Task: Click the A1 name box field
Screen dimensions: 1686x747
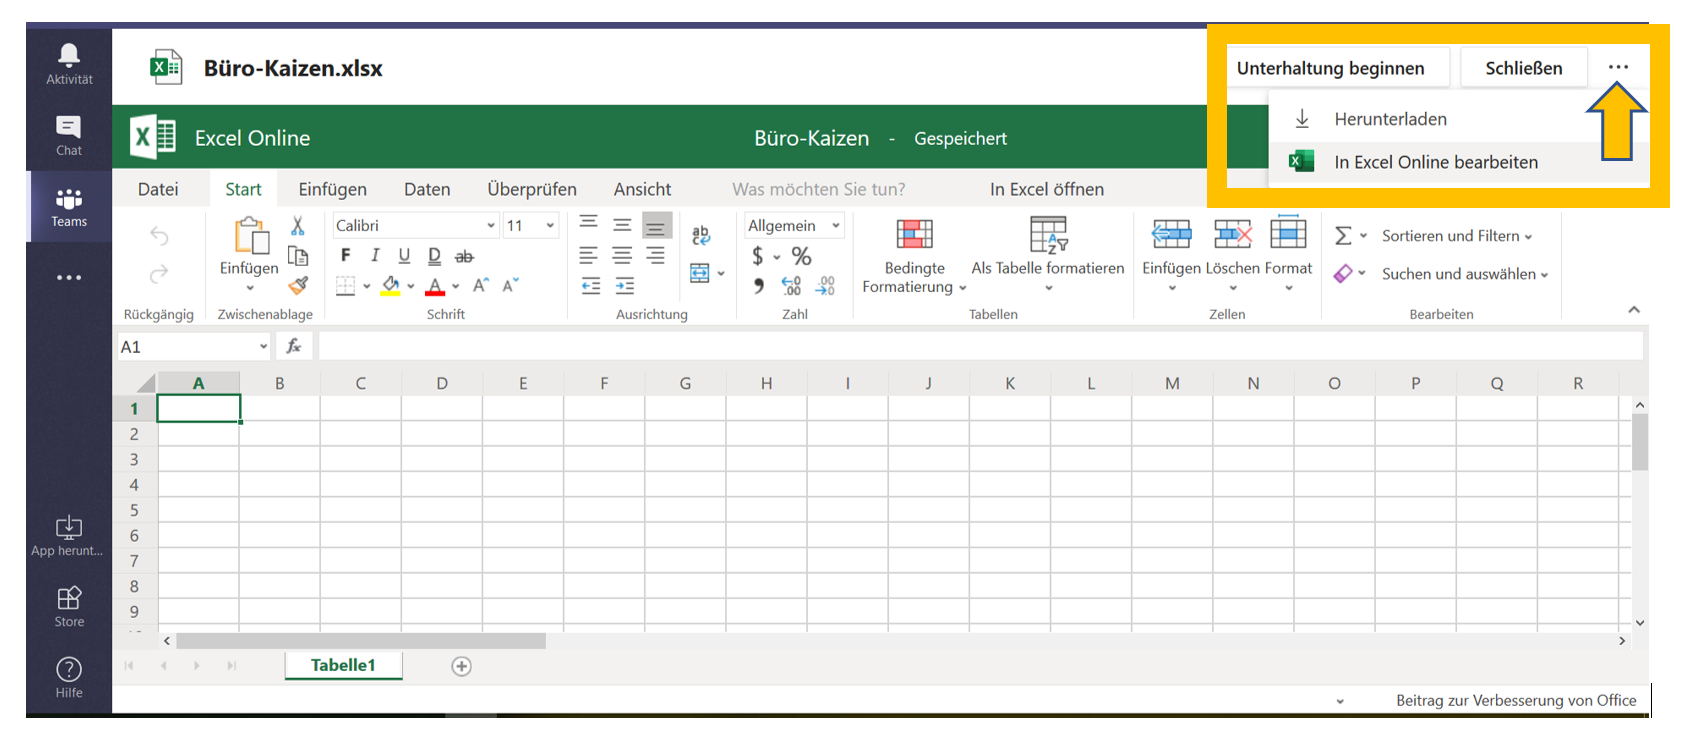Action: click(194, 347)
